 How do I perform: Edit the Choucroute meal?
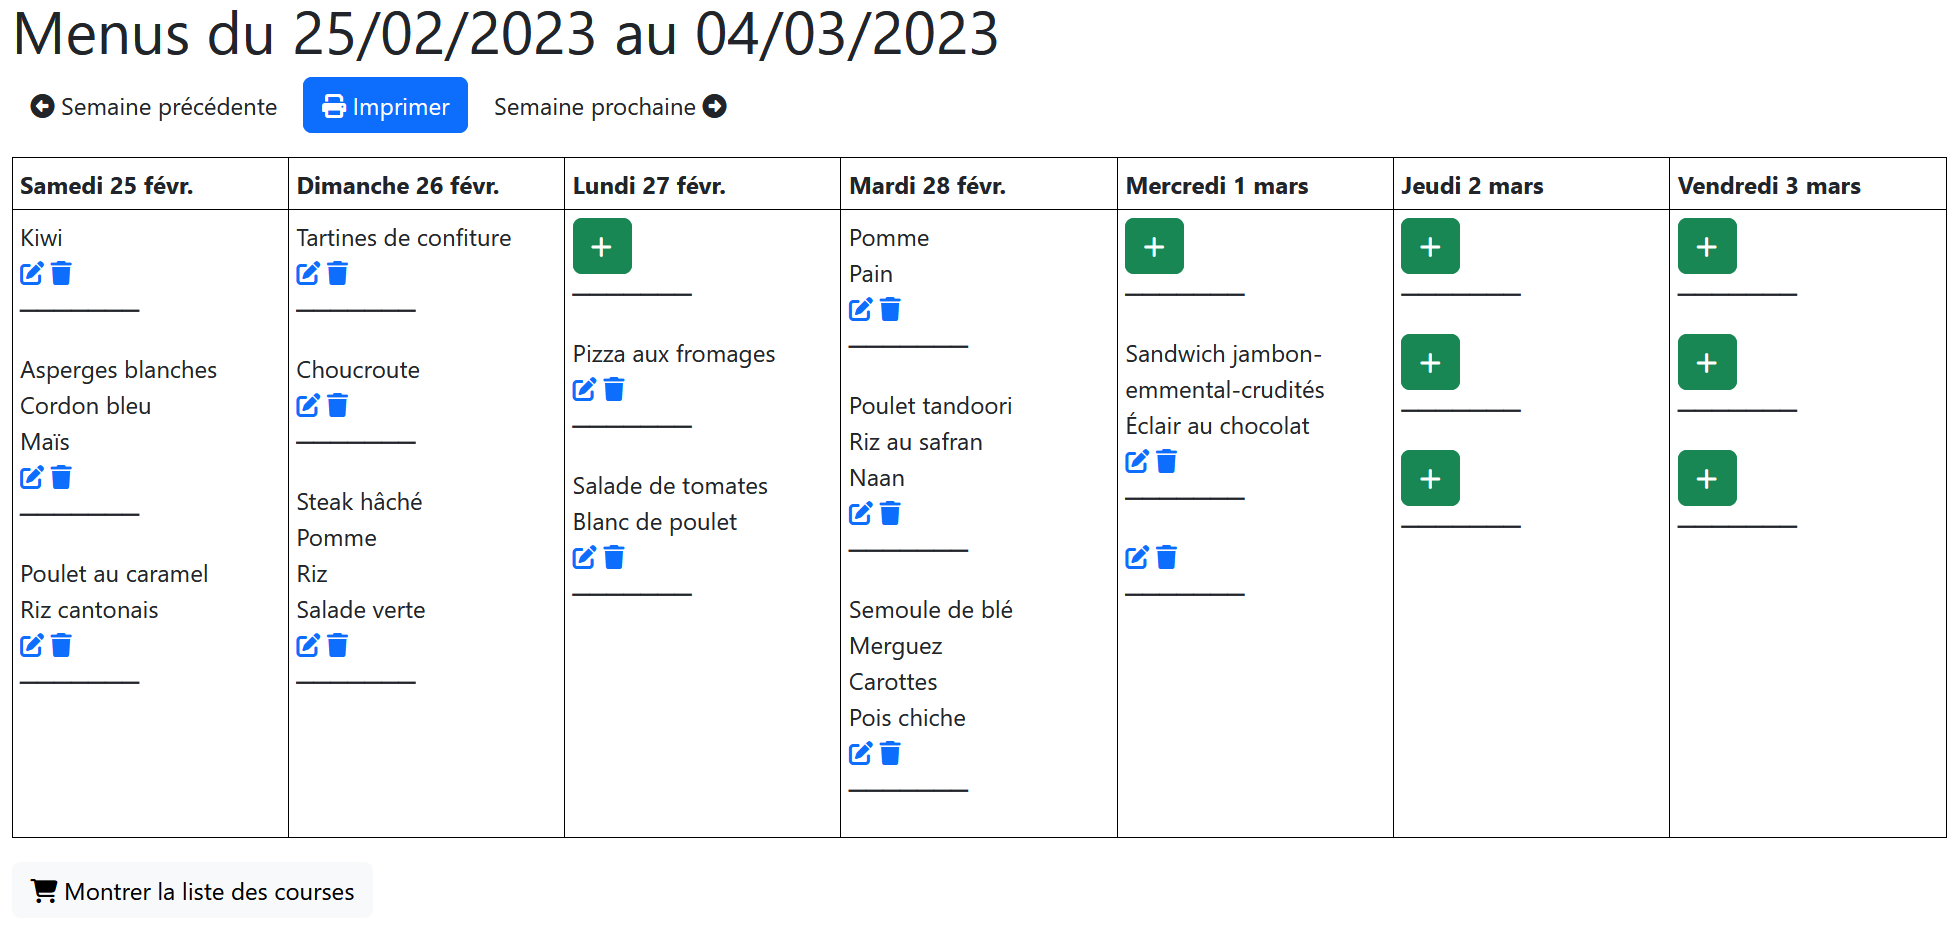tap(308, 405)
